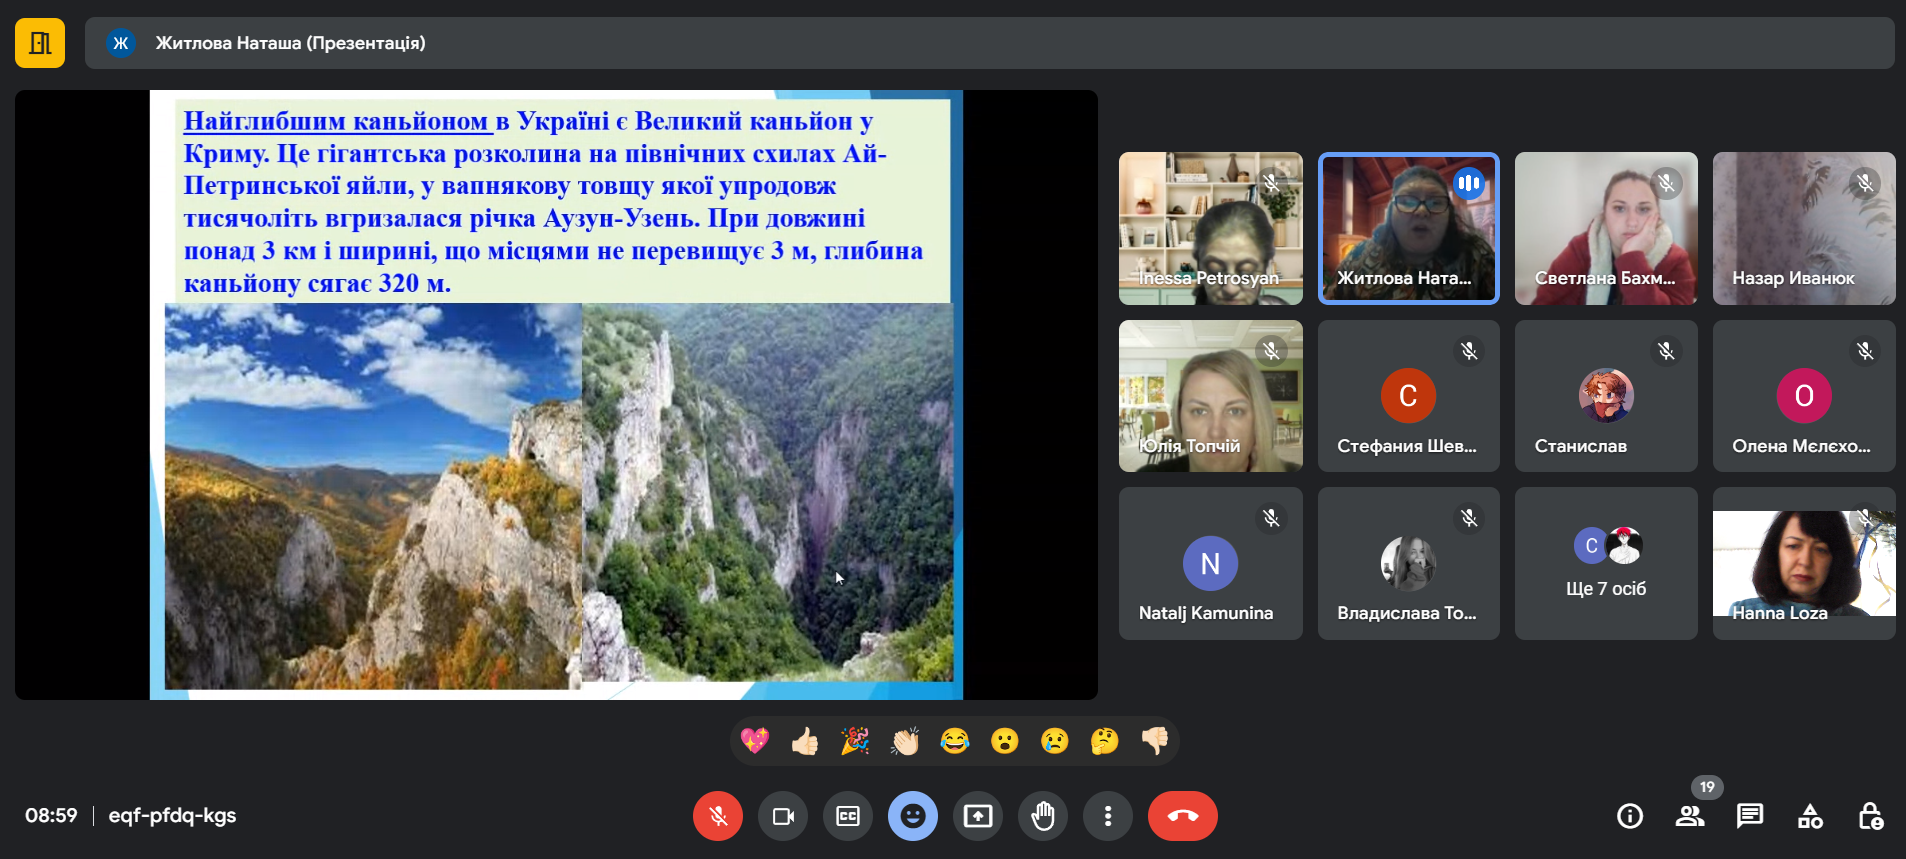Click the present screen button
Screen dimensions: 1906x859
pyautogui.click(x=978, y=816)
